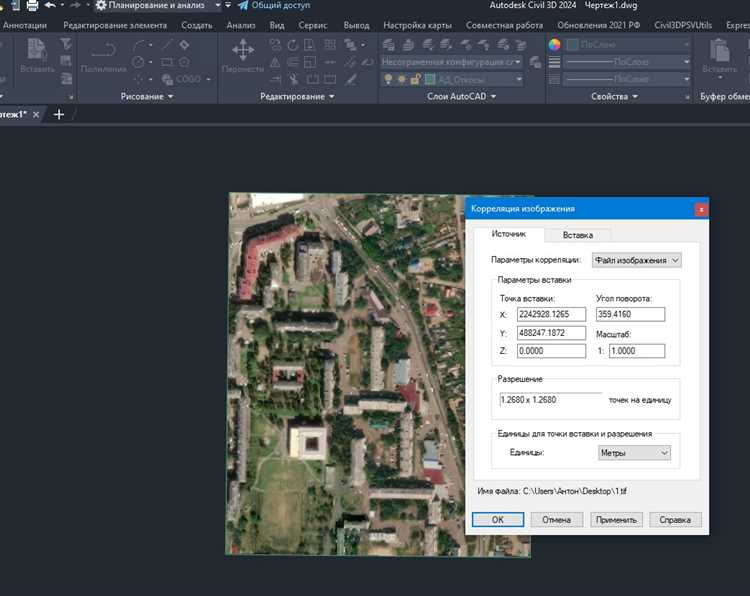Click the X insertion point field
The height and width of the screenshot is (596, 750).
pyautogui.click(x=551, y=314)
